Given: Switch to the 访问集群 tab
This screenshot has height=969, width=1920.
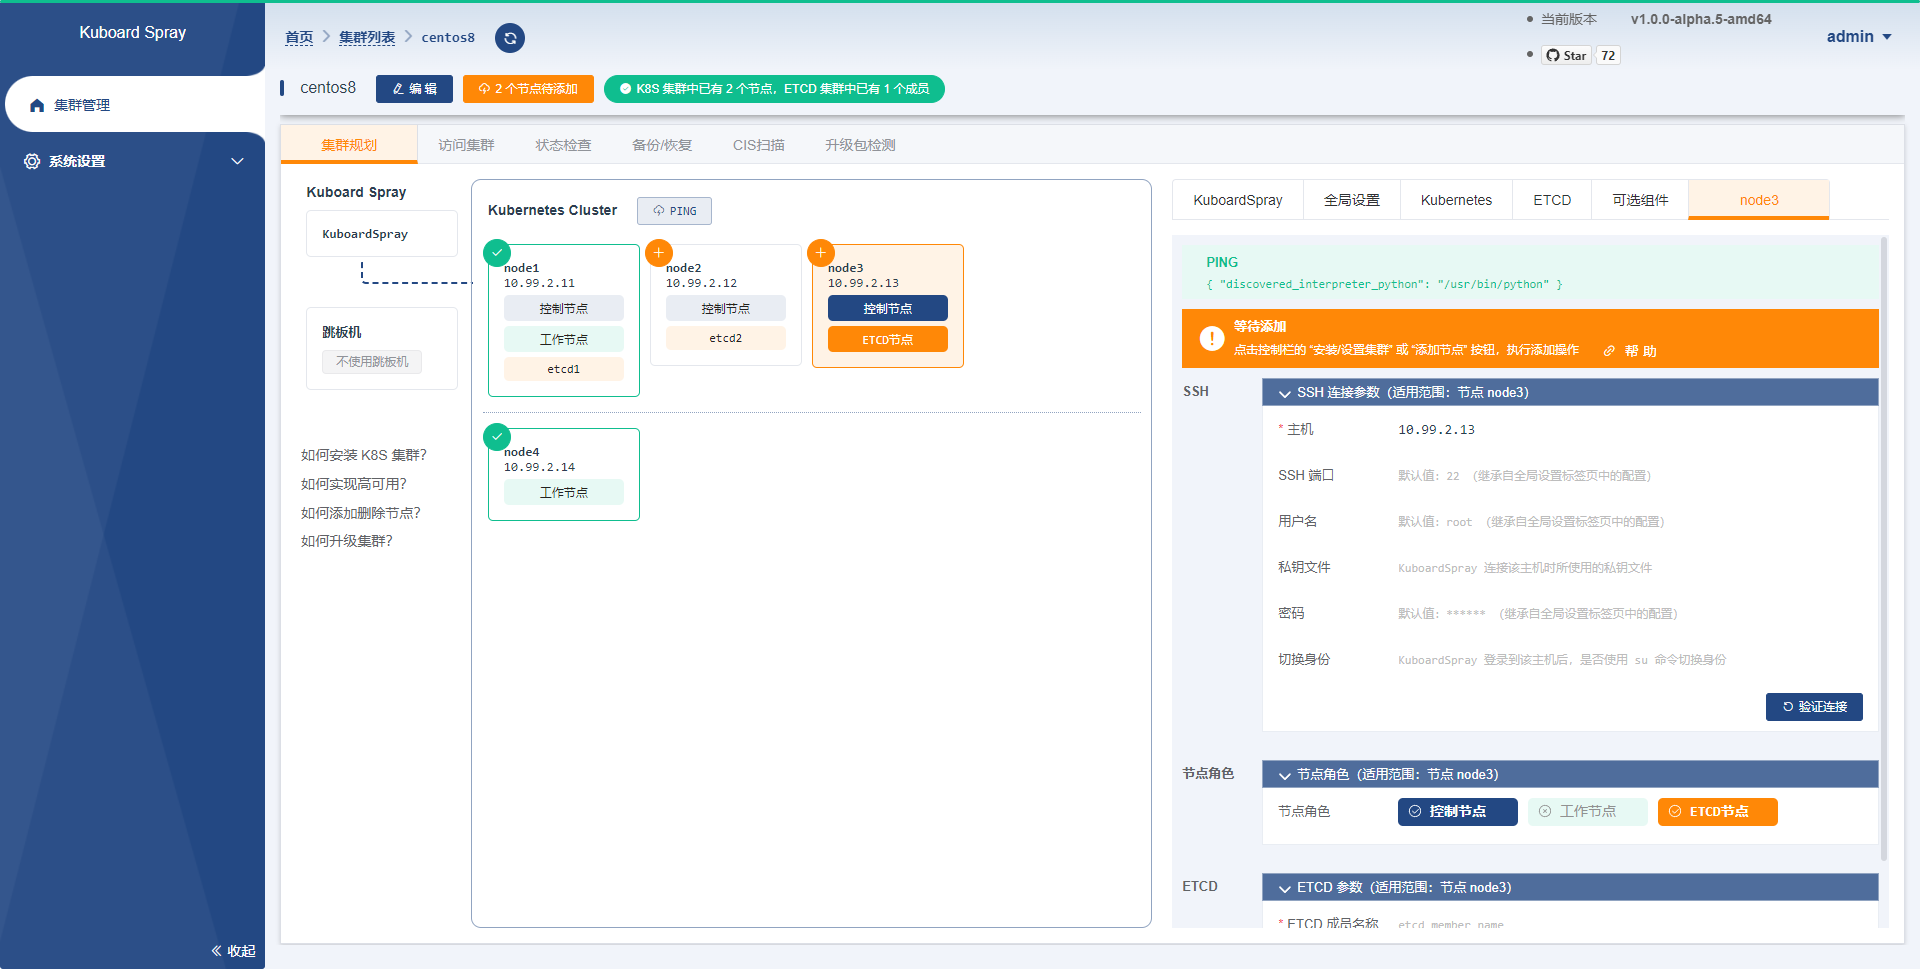Looking at the screenshot, I should pos(466,145).
